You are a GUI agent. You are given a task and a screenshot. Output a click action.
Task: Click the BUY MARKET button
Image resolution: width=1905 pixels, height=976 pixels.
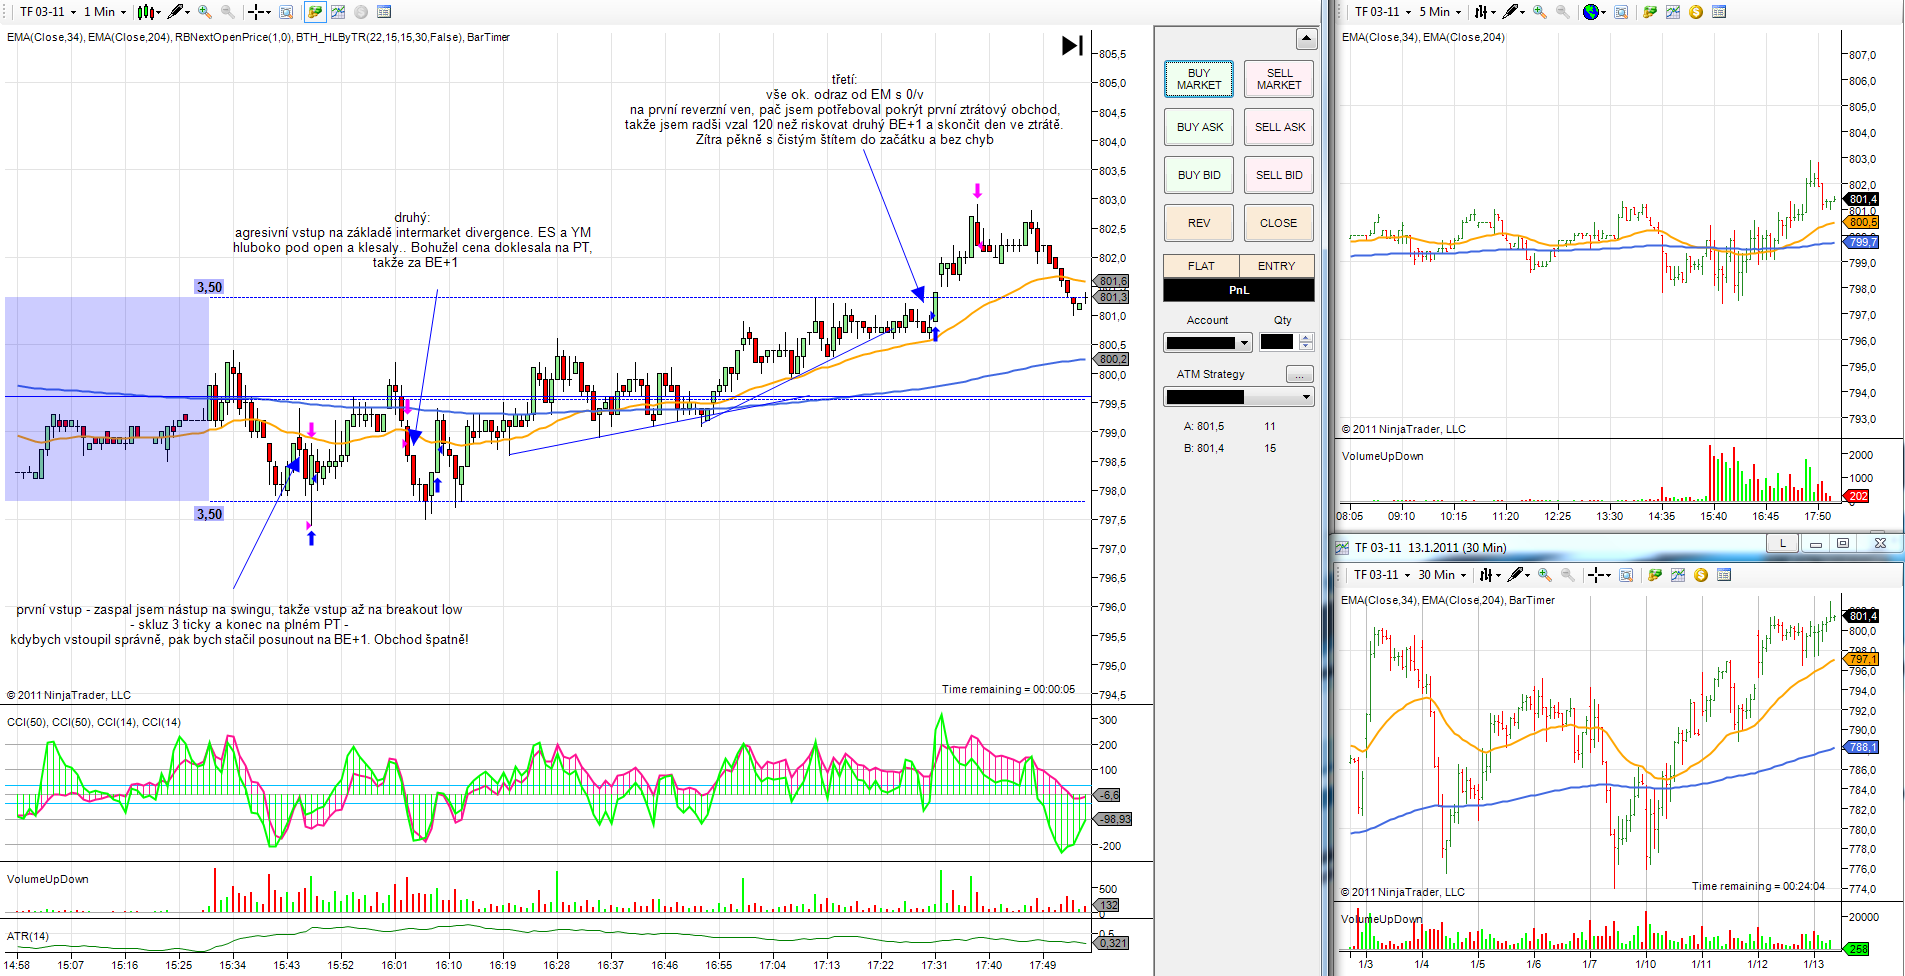click(1199, 79)
